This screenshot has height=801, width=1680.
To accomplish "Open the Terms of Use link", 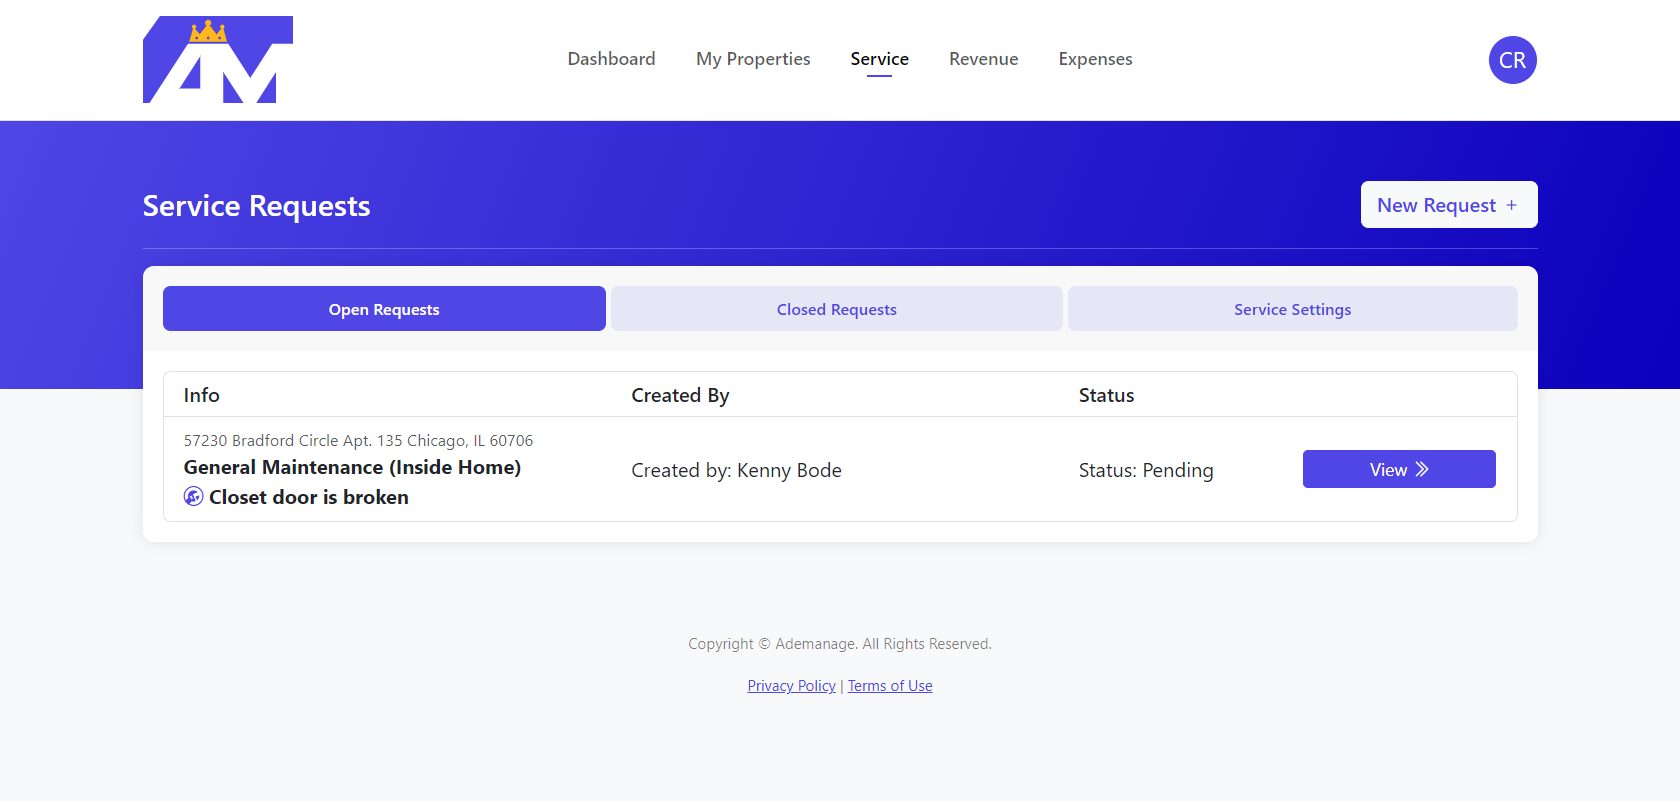I will click(x=890, y=686).
